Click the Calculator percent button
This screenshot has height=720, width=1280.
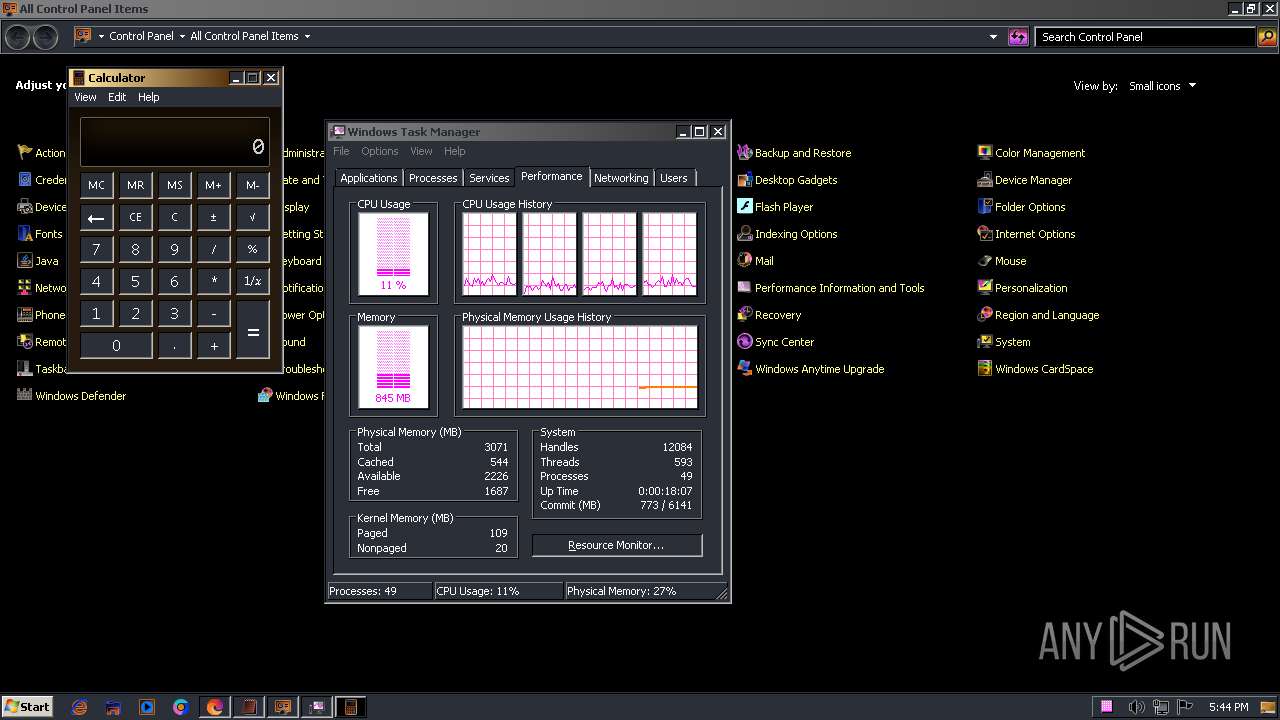click(x=253, y=249)
